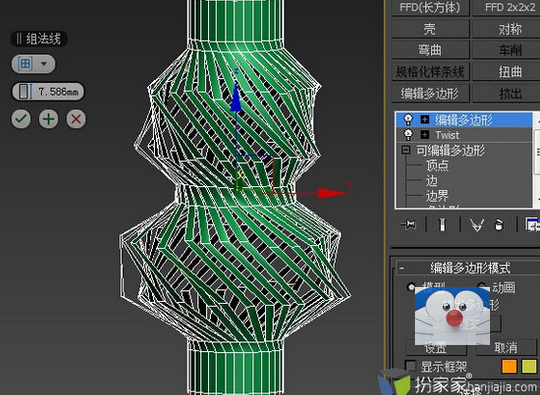Image resolution: width=540 pixels, height=395 pixels.
Task: Click remove modifier trash icon
Action: pos(499,225)
